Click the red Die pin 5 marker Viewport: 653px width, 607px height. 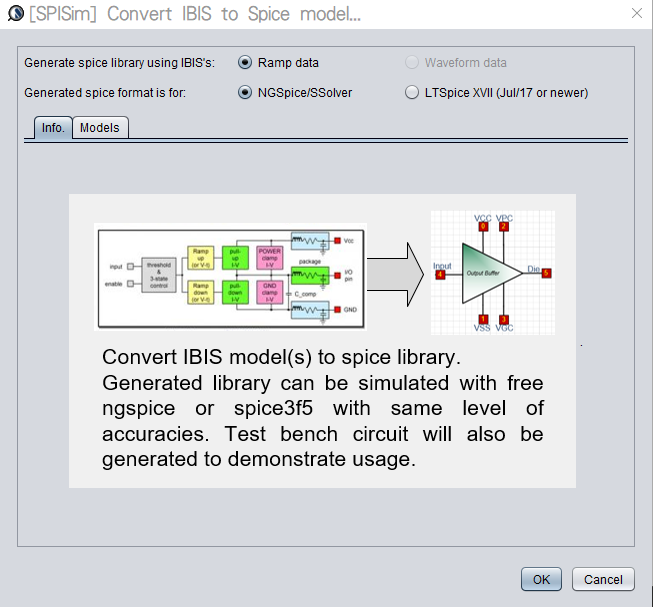coord(546,273)
